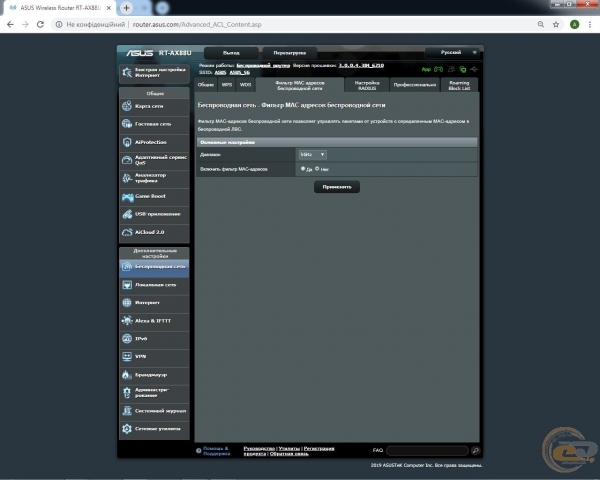600x480 pixels.
Task: Switch to the RADIUS settings tab
Action: click(367, 85)
